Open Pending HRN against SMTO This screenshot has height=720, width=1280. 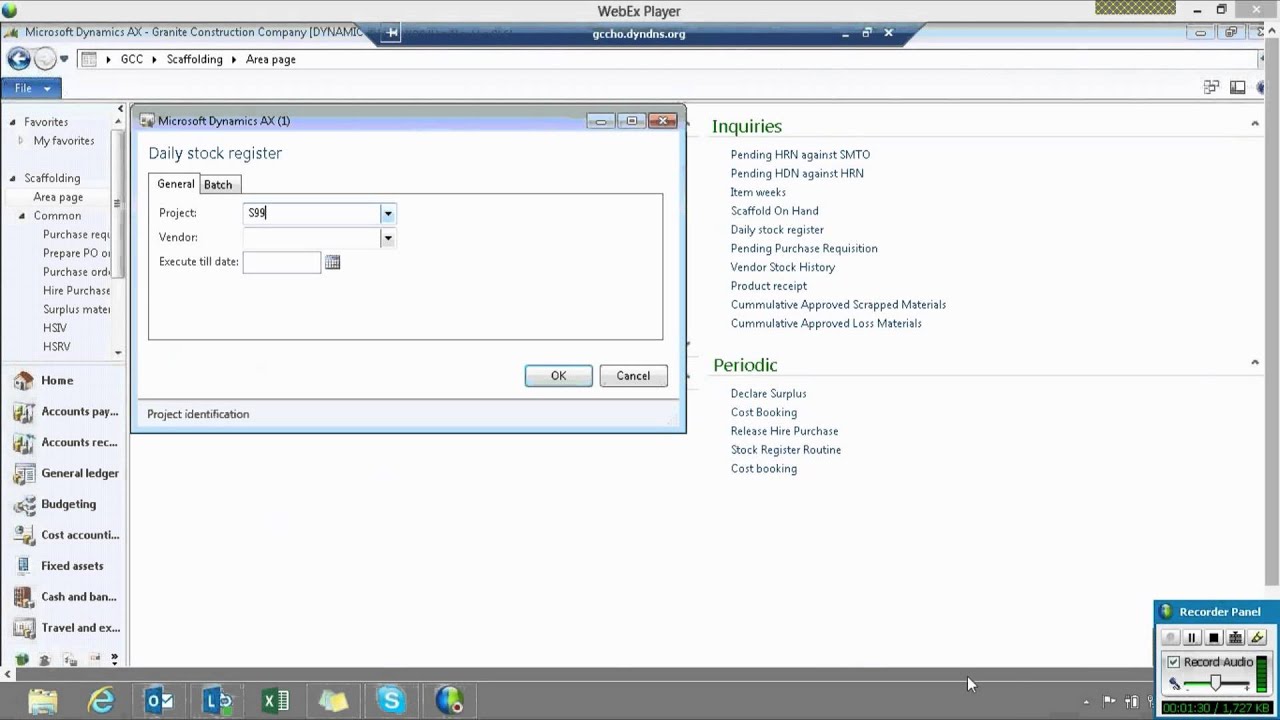(800, 155)
